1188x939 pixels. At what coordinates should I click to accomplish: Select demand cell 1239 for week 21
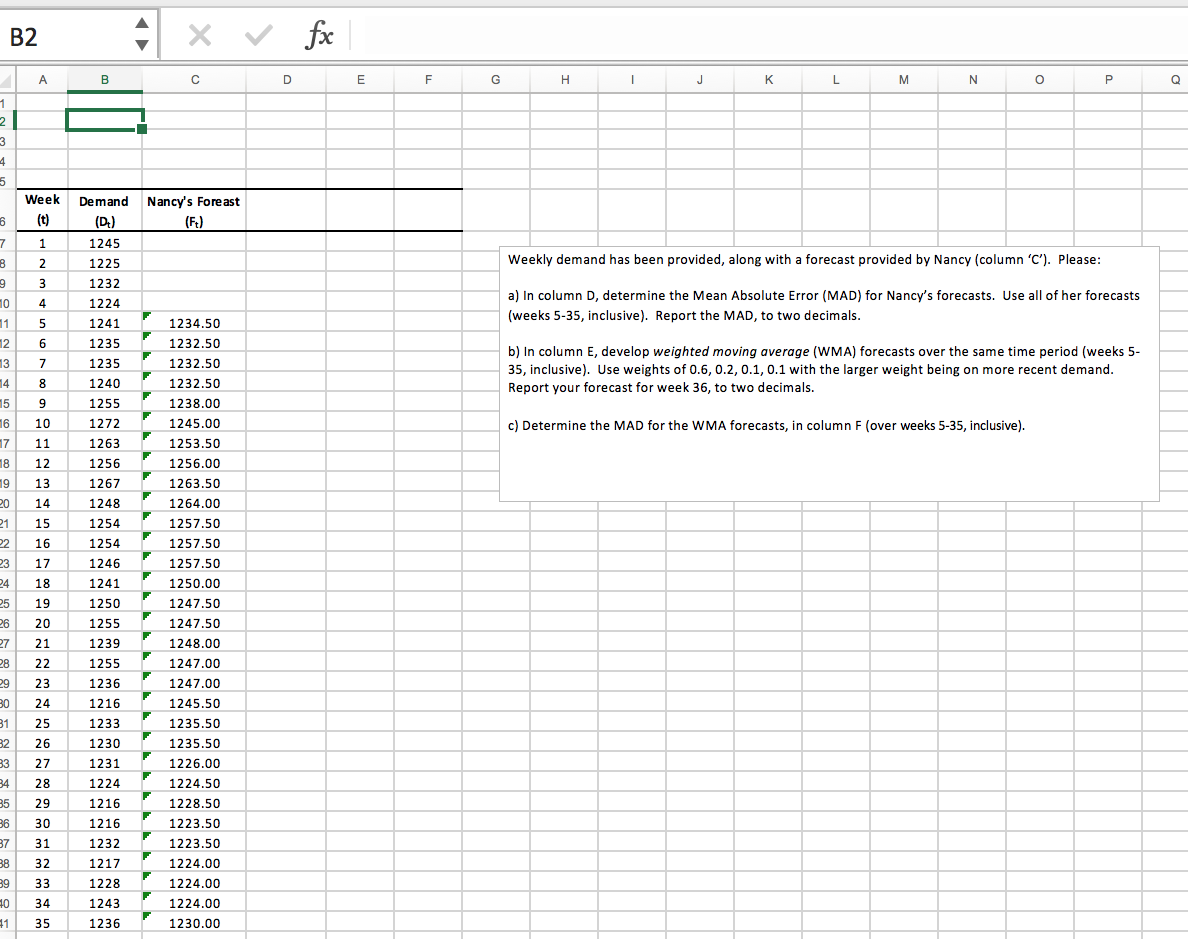pyautogui.click(x=105, y=643)
